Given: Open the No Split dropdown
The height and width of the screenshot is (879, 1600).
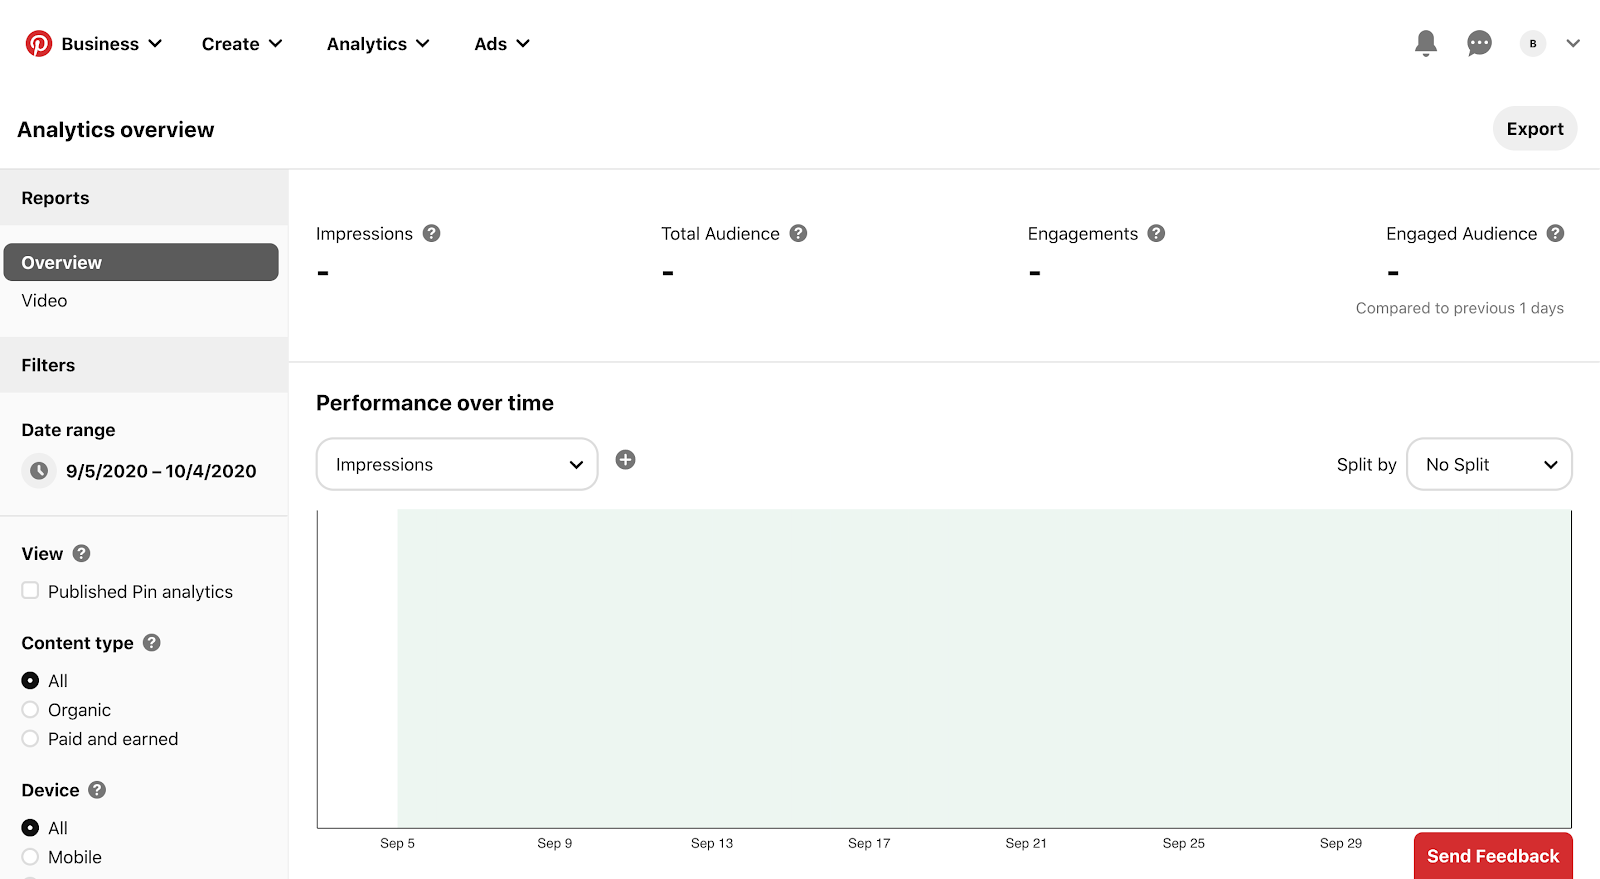Looking at the screenshot, I should (1489, 464).
